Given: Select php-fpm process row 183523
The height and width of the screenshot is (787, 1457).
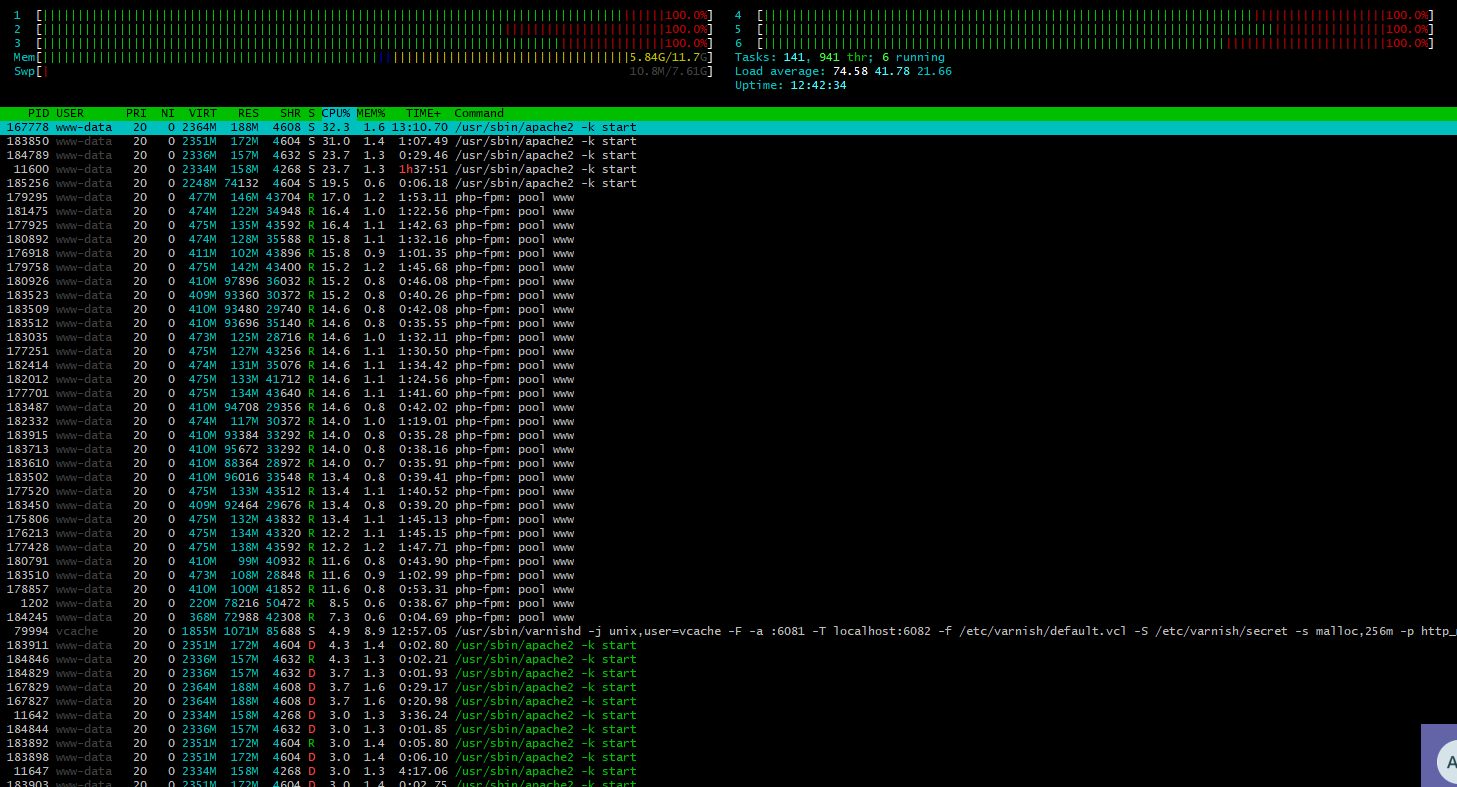Looking at the screenshot, I should pos(728,295).
